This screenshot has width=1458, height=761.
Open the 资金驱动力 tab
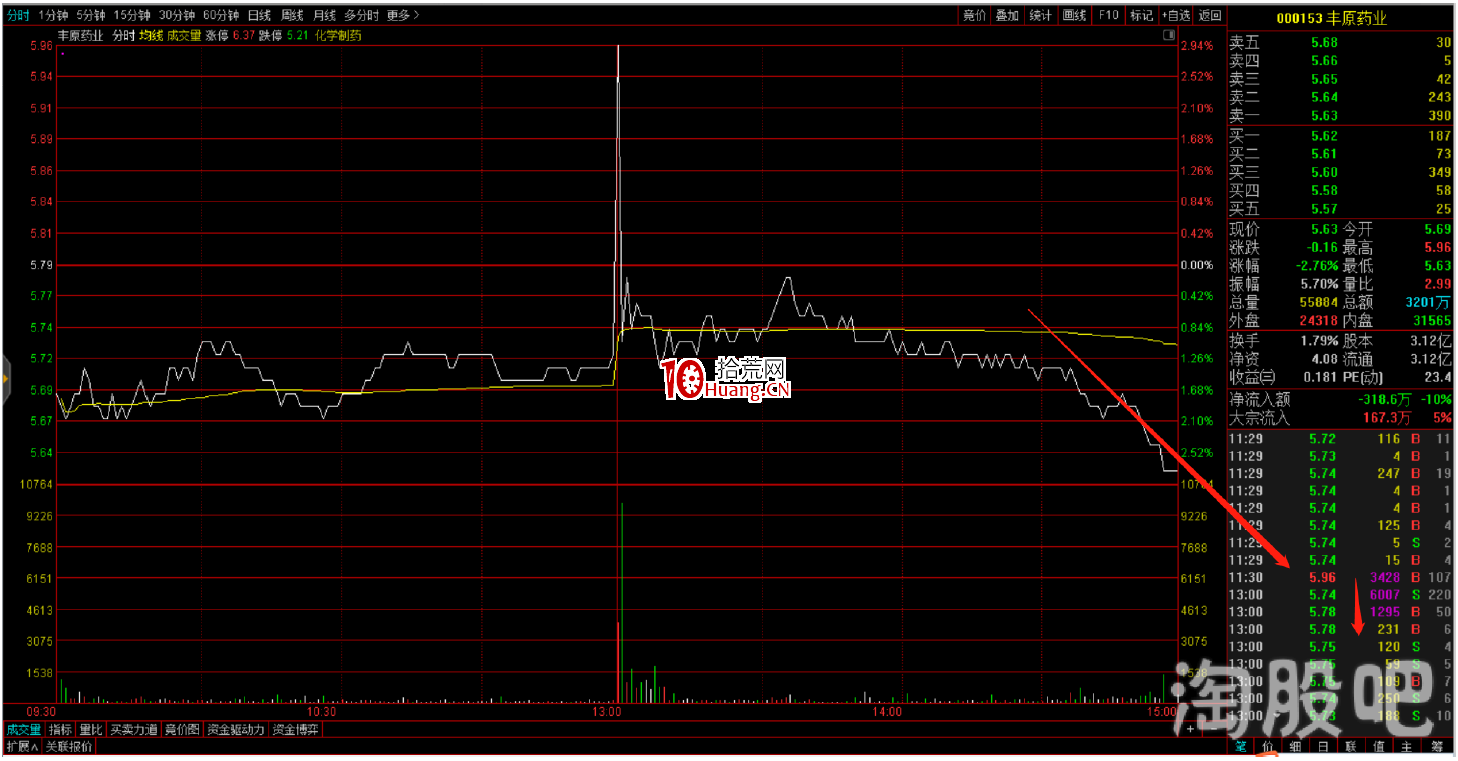tap(236, 730)
